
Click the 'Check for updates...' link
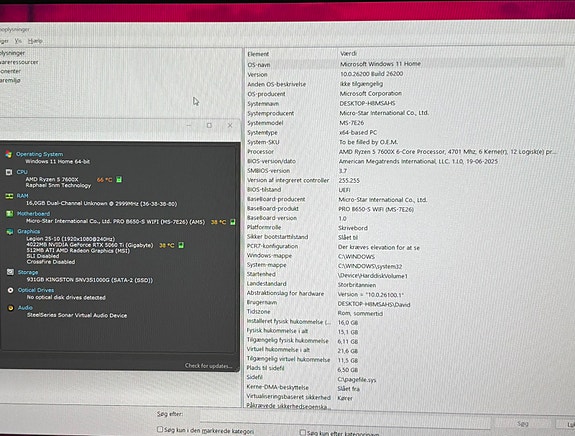208,366
